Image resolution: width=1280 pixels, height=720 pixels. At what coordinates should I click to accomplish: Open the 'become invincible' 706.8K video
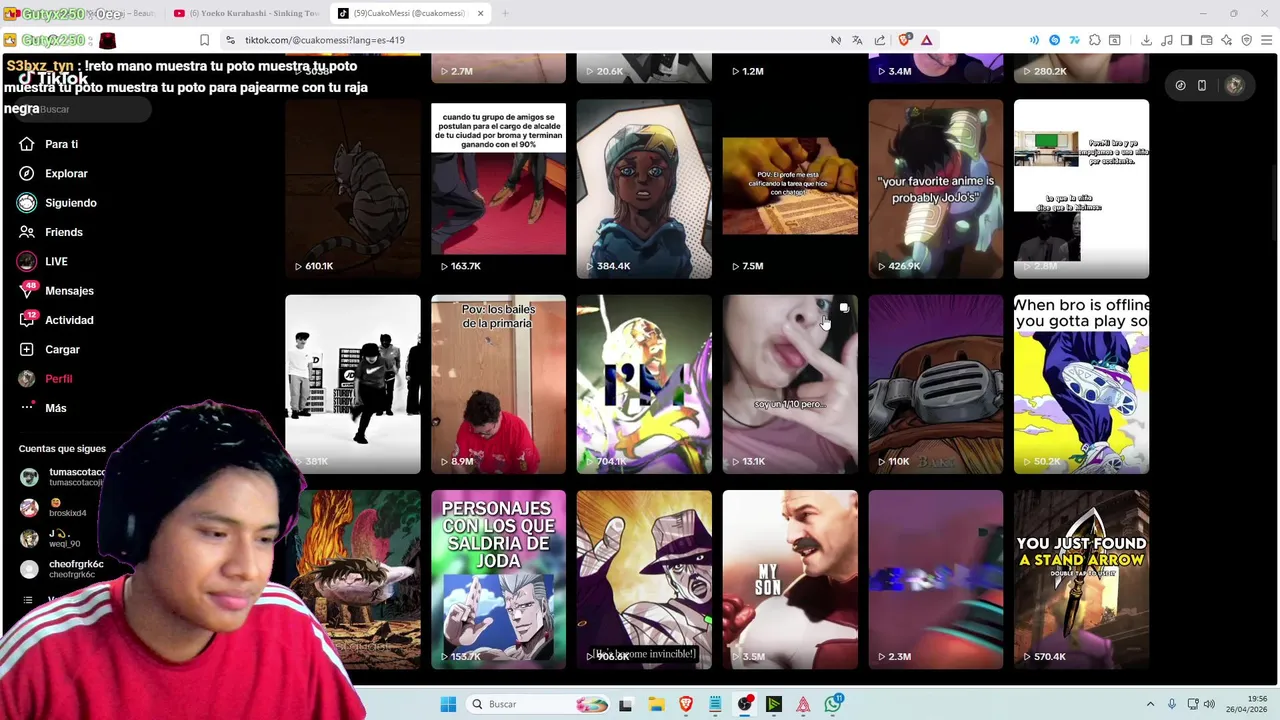(644, 579)
